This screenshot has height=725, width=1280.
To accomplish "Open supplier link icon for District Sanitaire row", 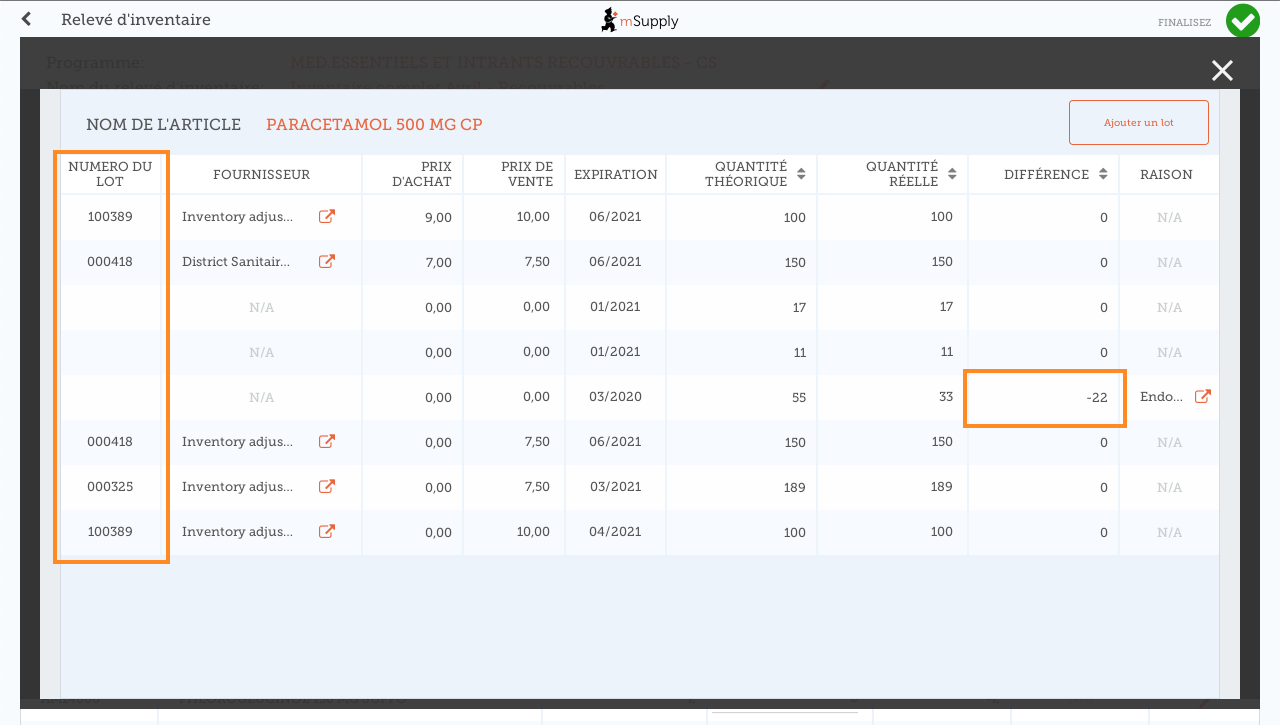I will (x=326, y=262).
